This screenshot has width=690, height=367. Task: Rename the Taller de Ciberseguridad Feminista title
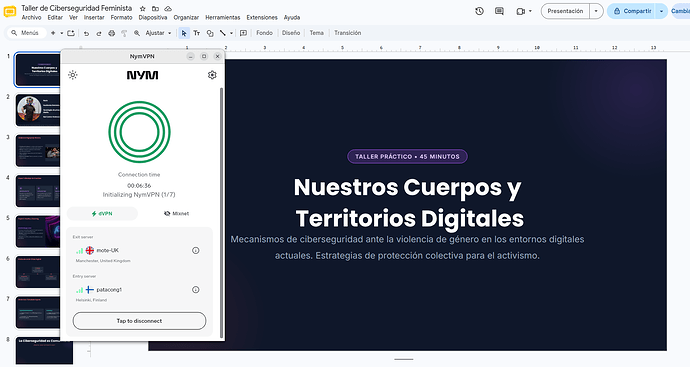77,8
